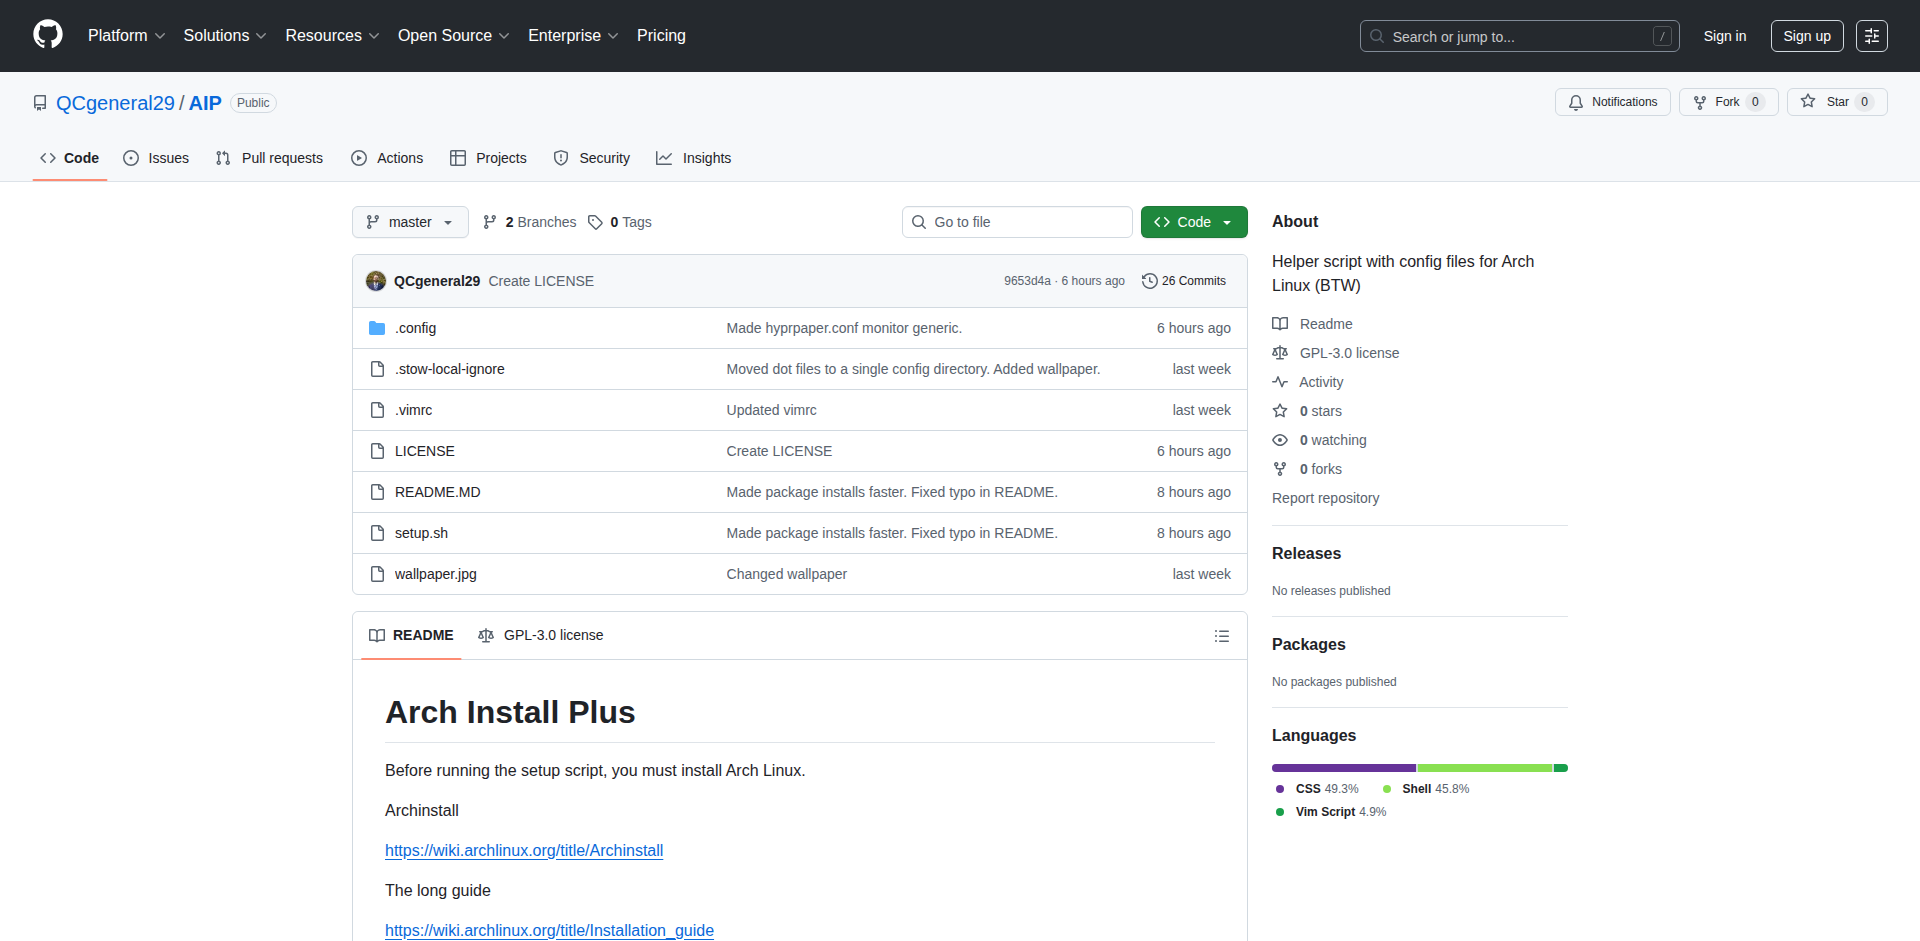Image resolution: width=1920 pixels, height=941 pixels.
Task: Open the green Code dropdown
Action: (x=1194, y=222)
